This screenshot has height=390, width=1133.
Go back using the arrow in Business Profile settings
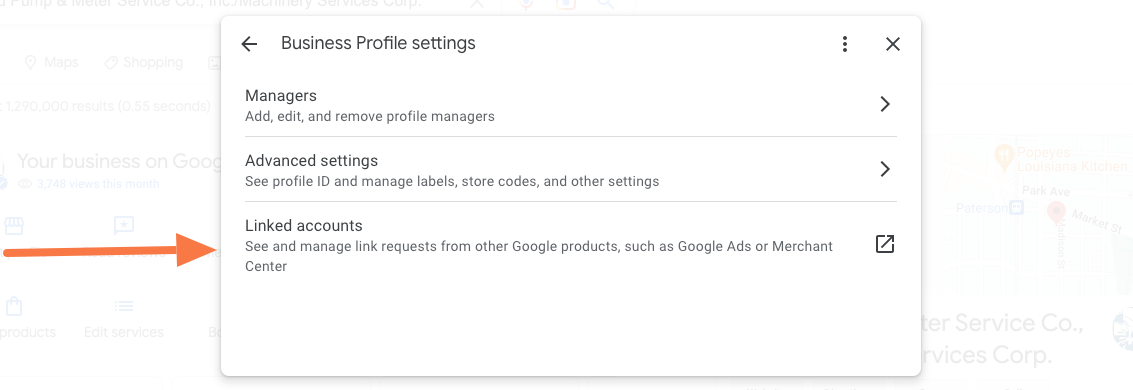[249, 44]
